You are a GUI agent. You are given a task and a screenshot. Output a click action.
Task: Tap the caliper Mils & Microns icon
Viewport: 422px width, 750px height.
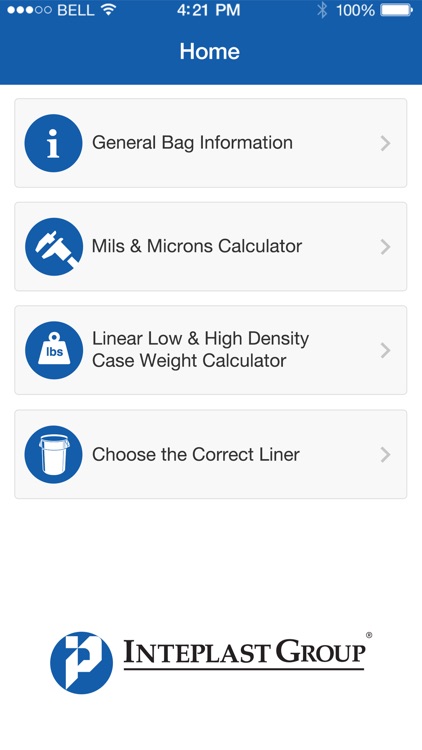[54, 246]
